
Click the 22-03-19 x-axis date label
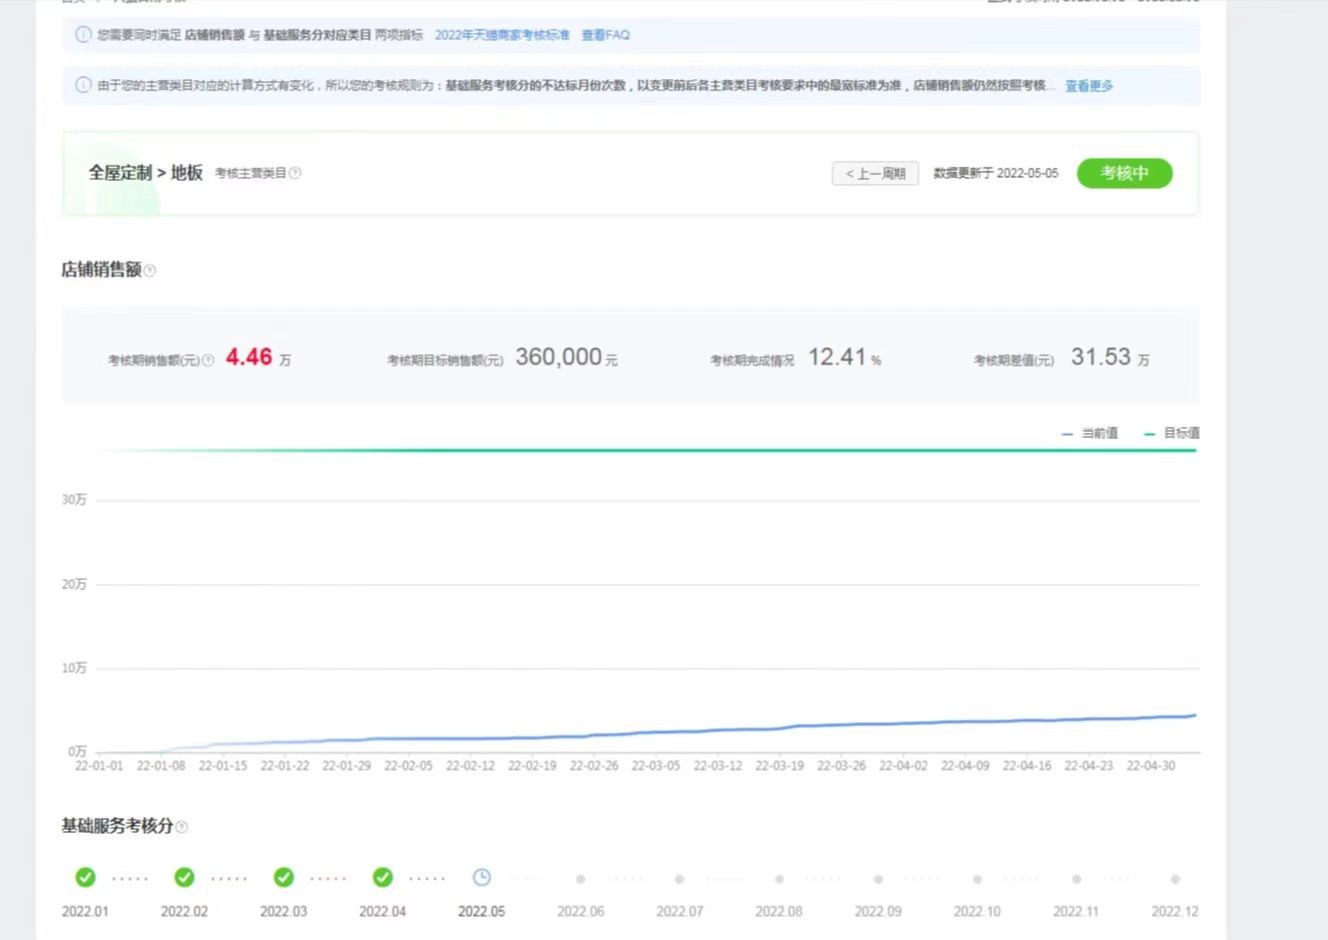779,766
